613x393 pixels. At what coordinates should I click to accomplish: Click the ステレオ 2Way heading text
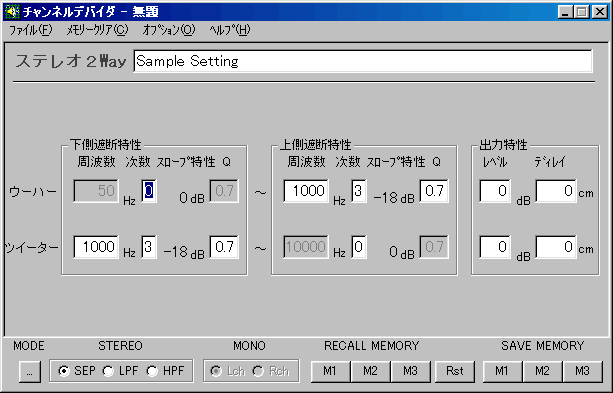(x=71, y=61)
